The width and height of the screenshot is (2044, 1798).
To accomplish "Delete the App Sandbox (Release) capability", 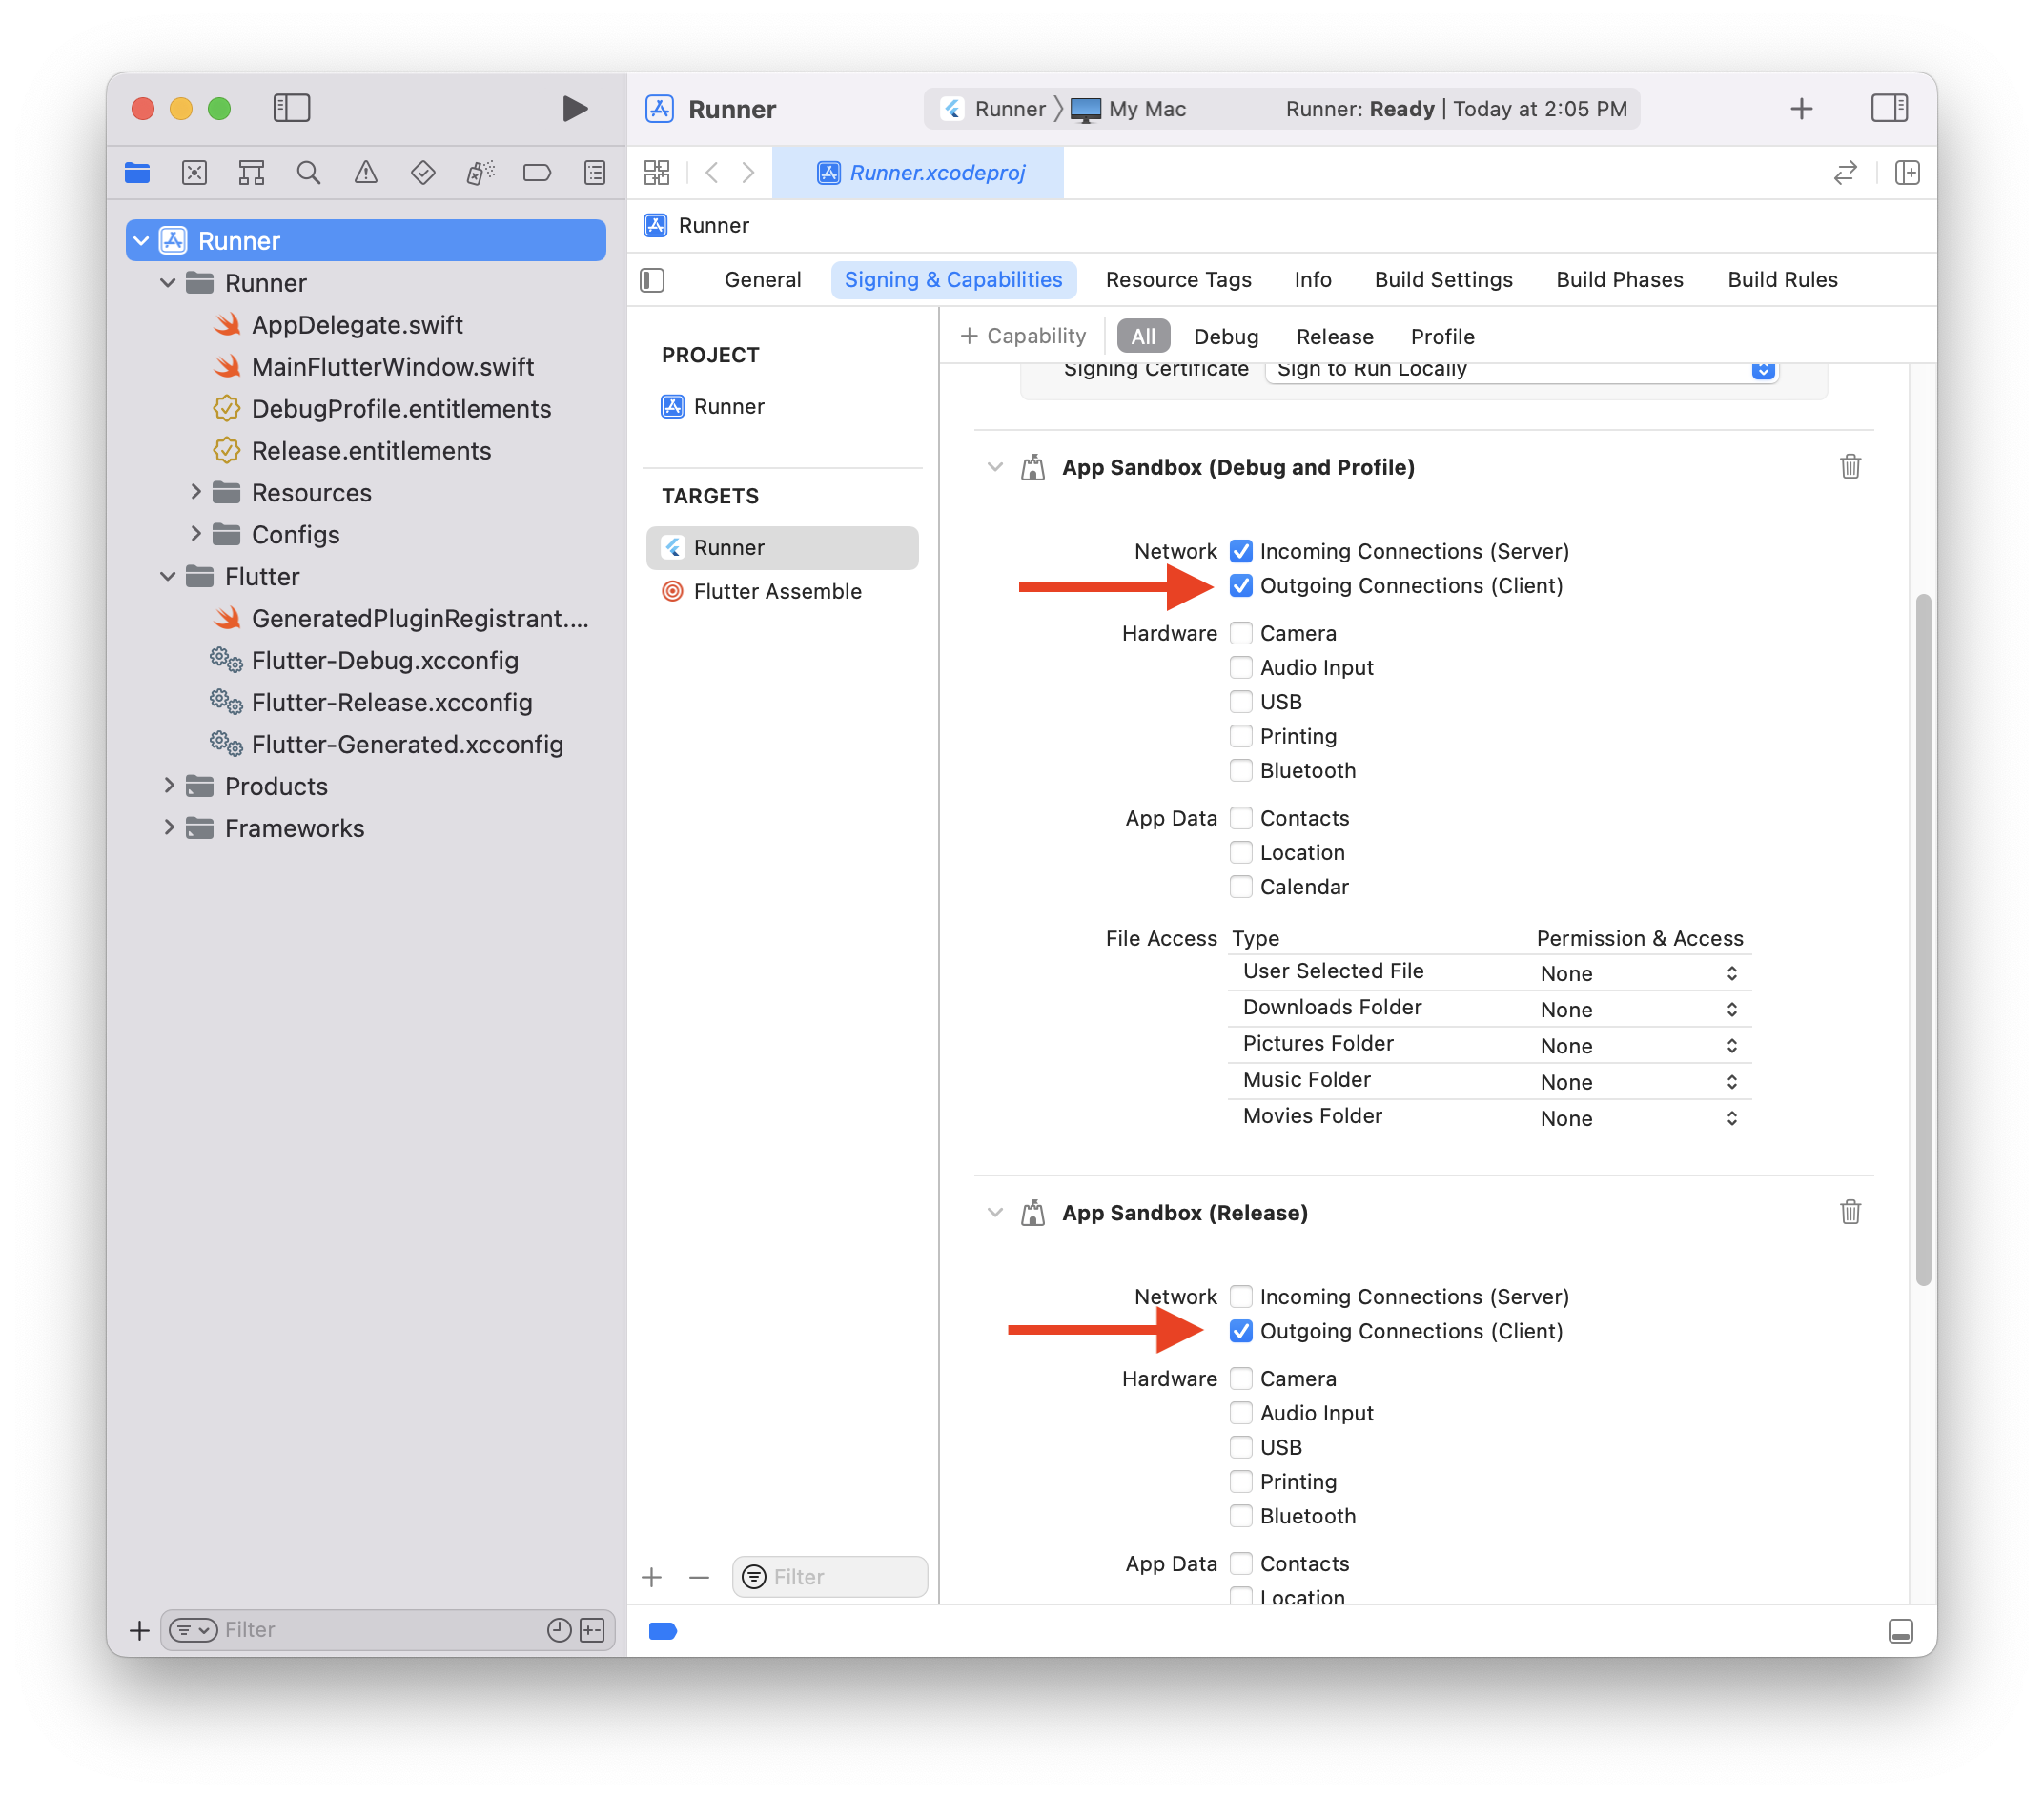I will click(1850, 1212).
